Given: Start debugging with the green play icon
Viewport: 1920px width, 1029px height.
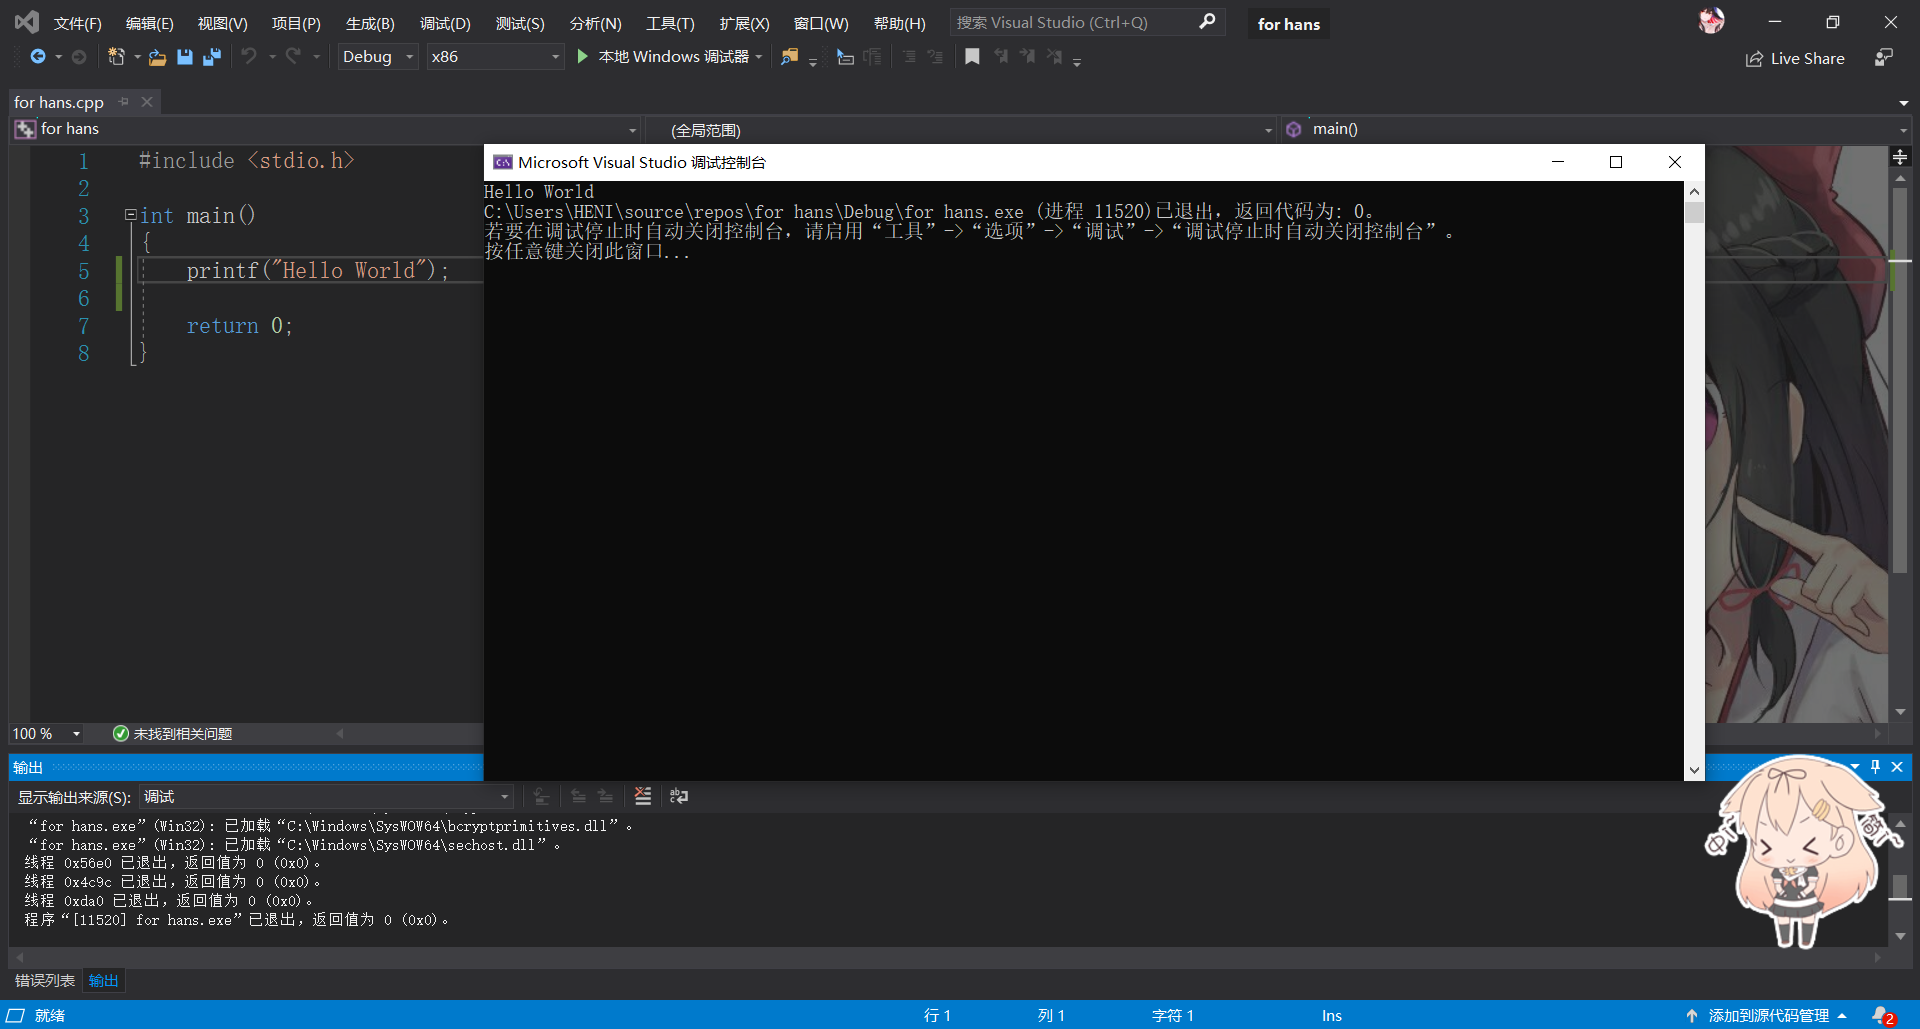Looking at the screenshot, I should pyautogui.click(x=582, y=57).
